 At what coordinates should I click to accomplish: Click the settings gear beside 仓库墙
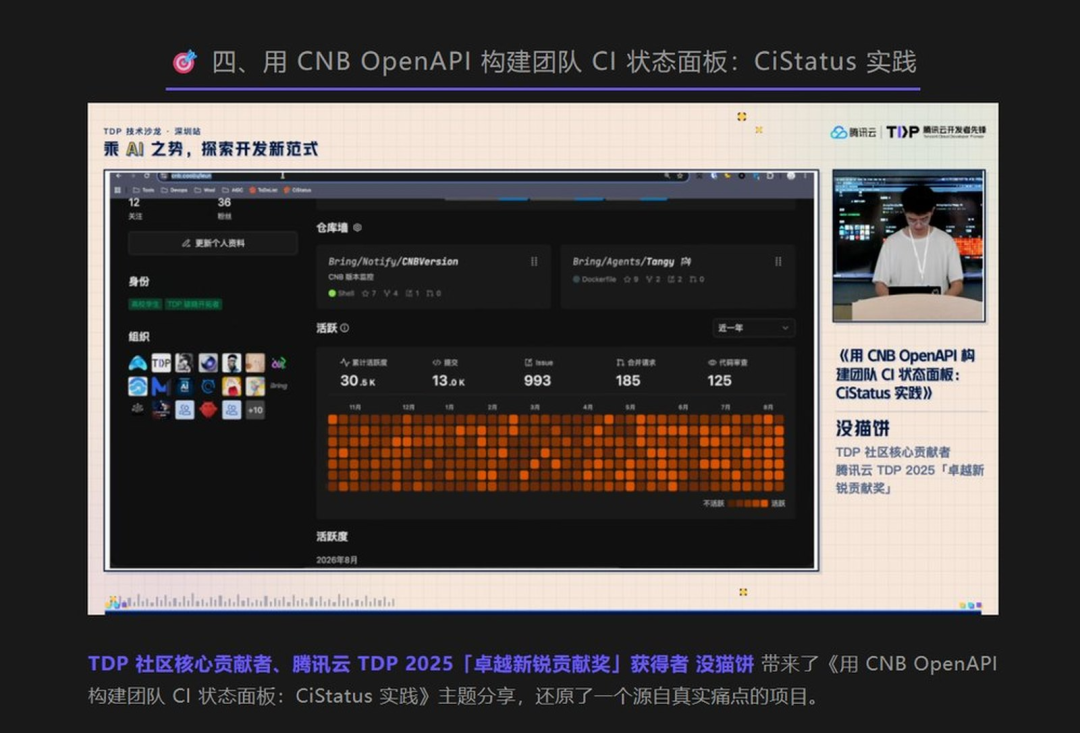tap(357, 228)
